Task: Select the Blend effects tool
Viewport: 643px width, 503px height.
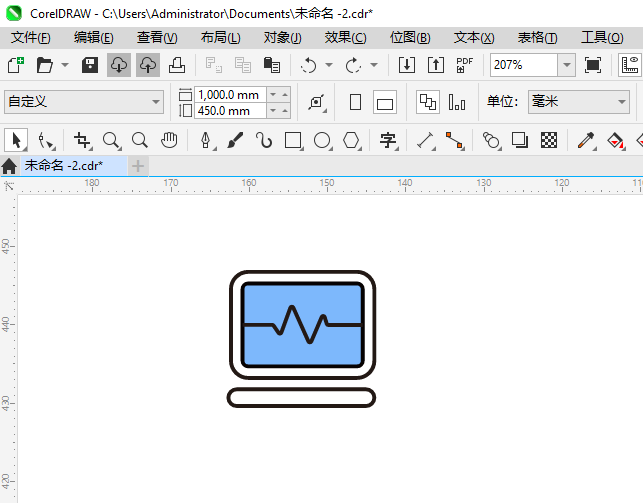Action: point(492,141)
